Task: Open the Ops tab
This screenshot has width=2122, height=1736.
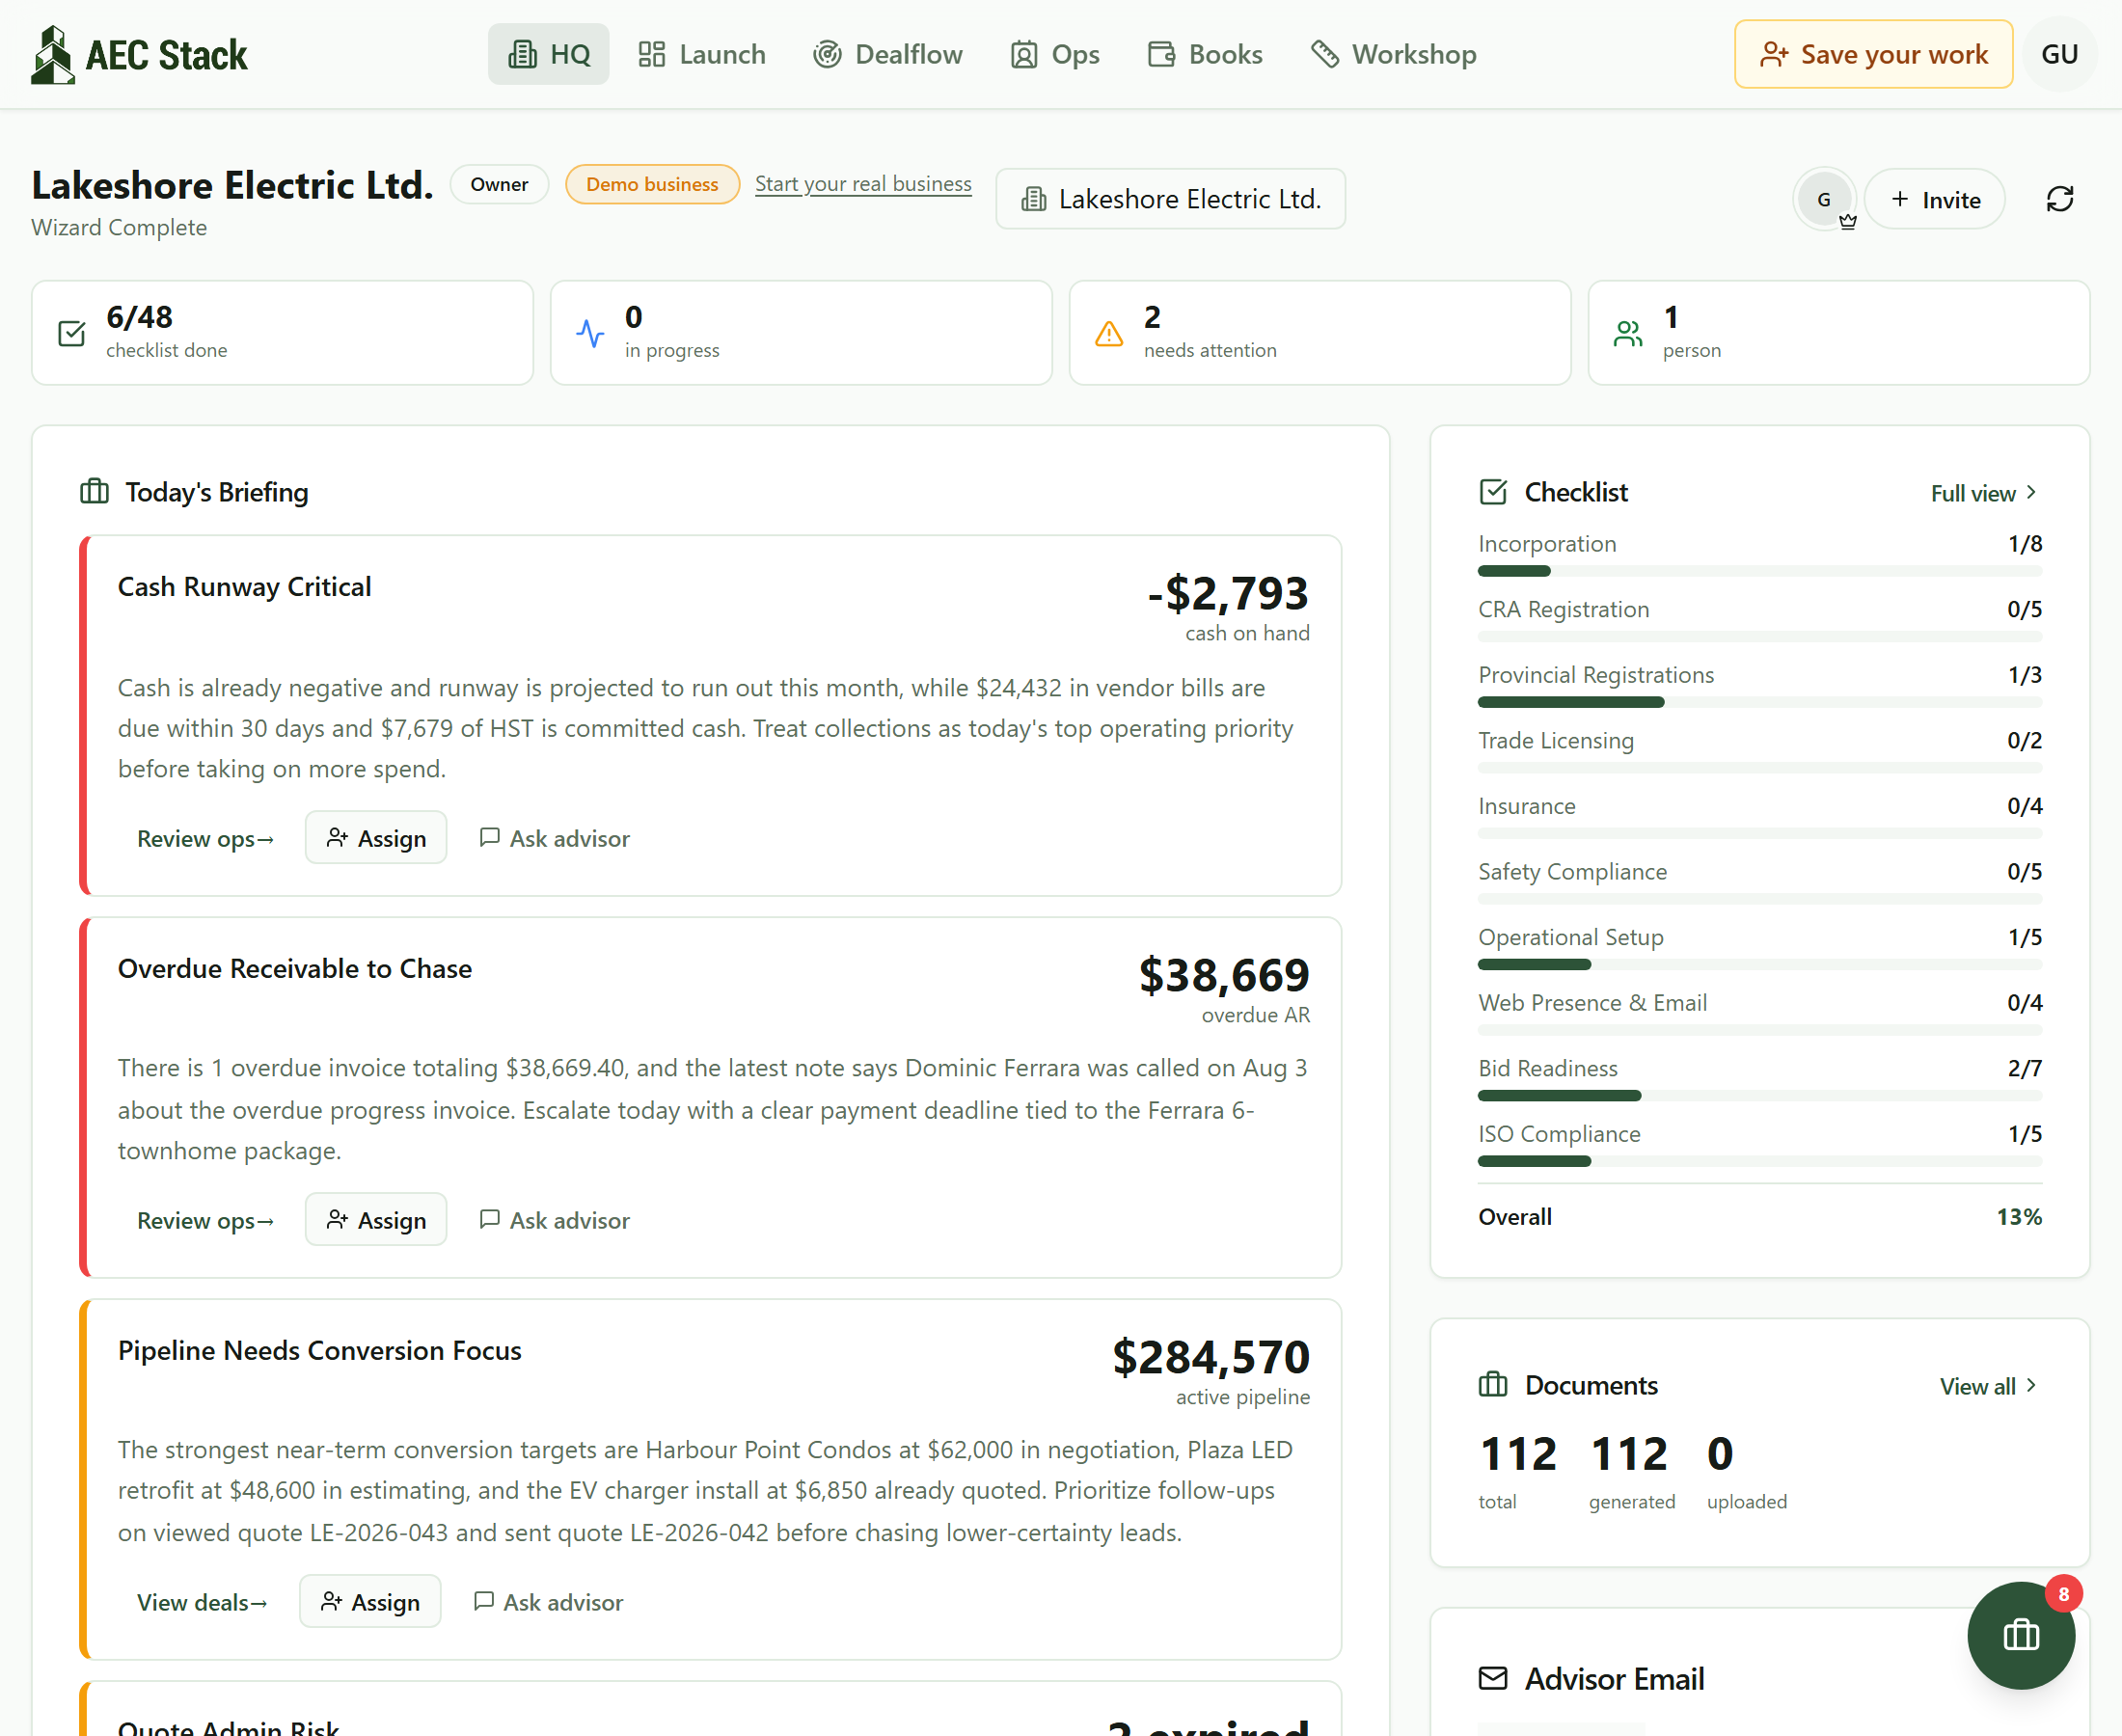Action: [x=1055, y=54]
